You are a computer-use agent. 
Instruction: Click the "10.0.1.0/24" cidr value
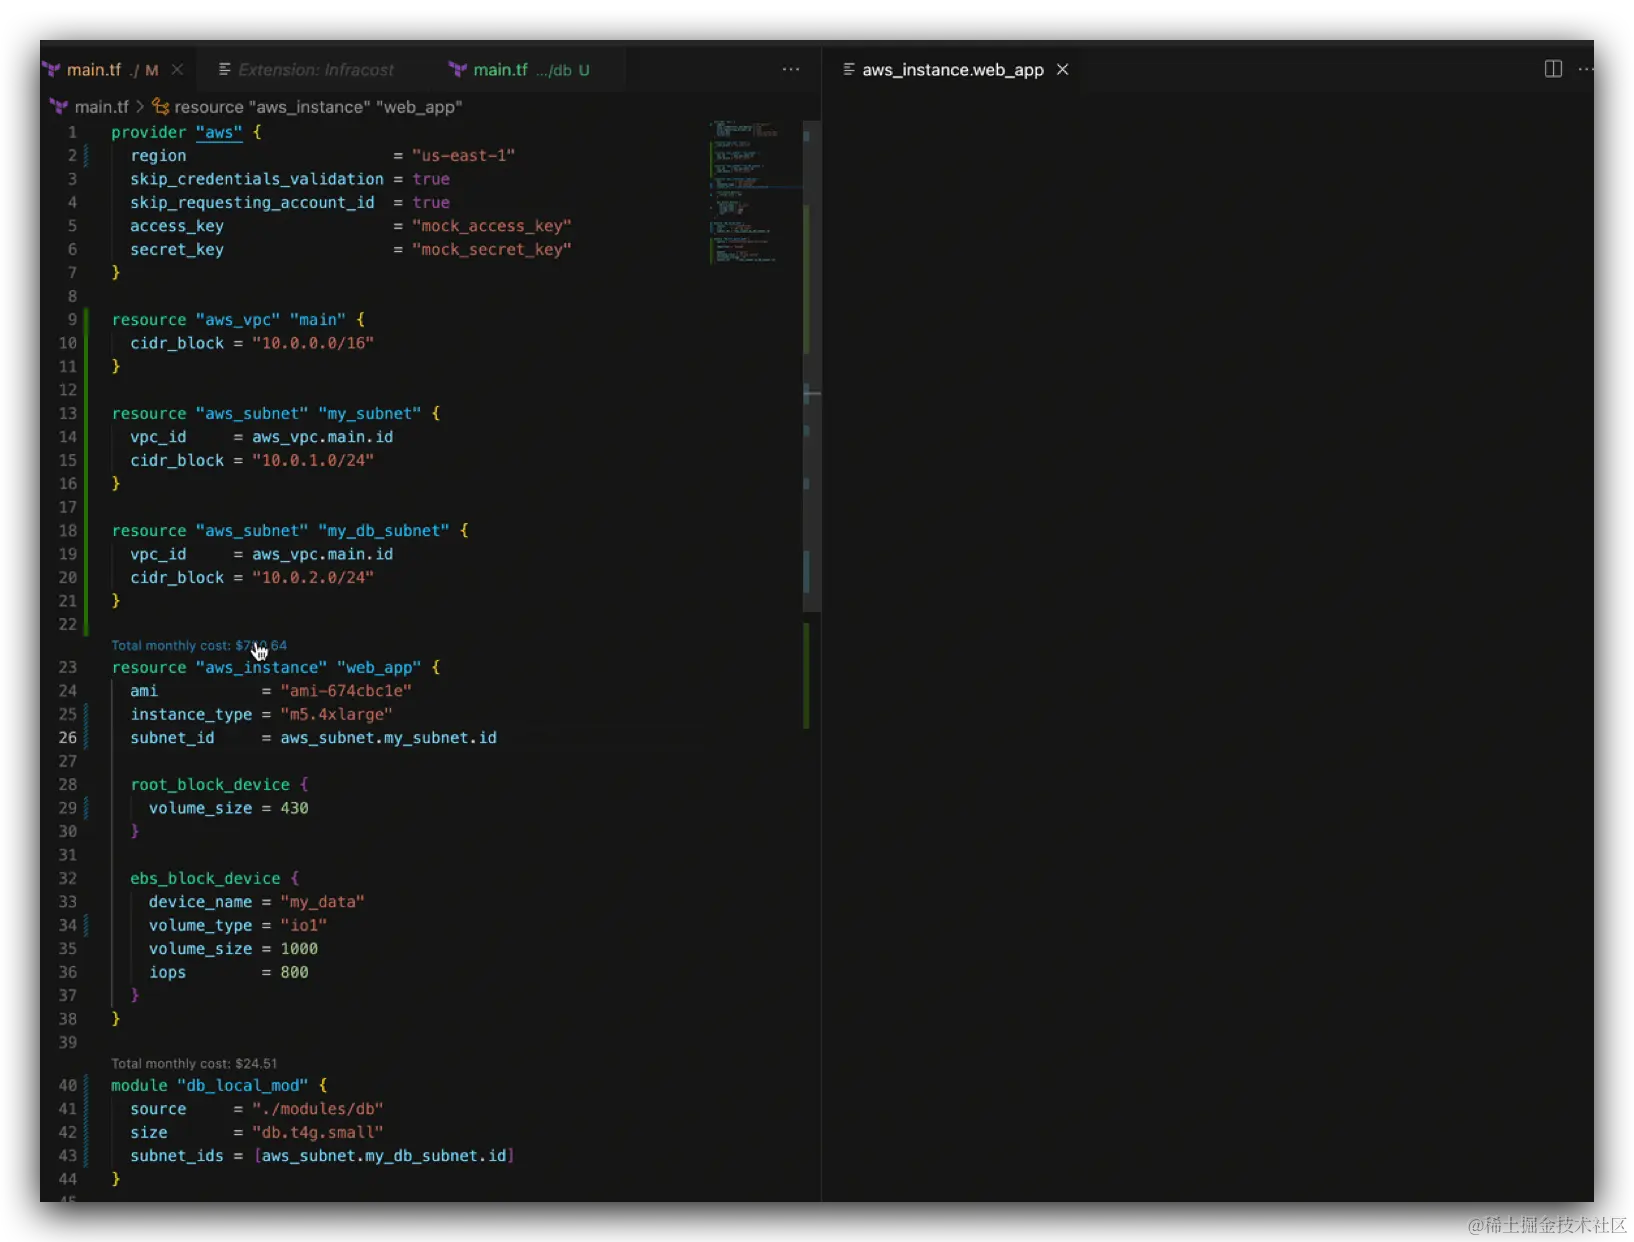(x=313, y=461)
